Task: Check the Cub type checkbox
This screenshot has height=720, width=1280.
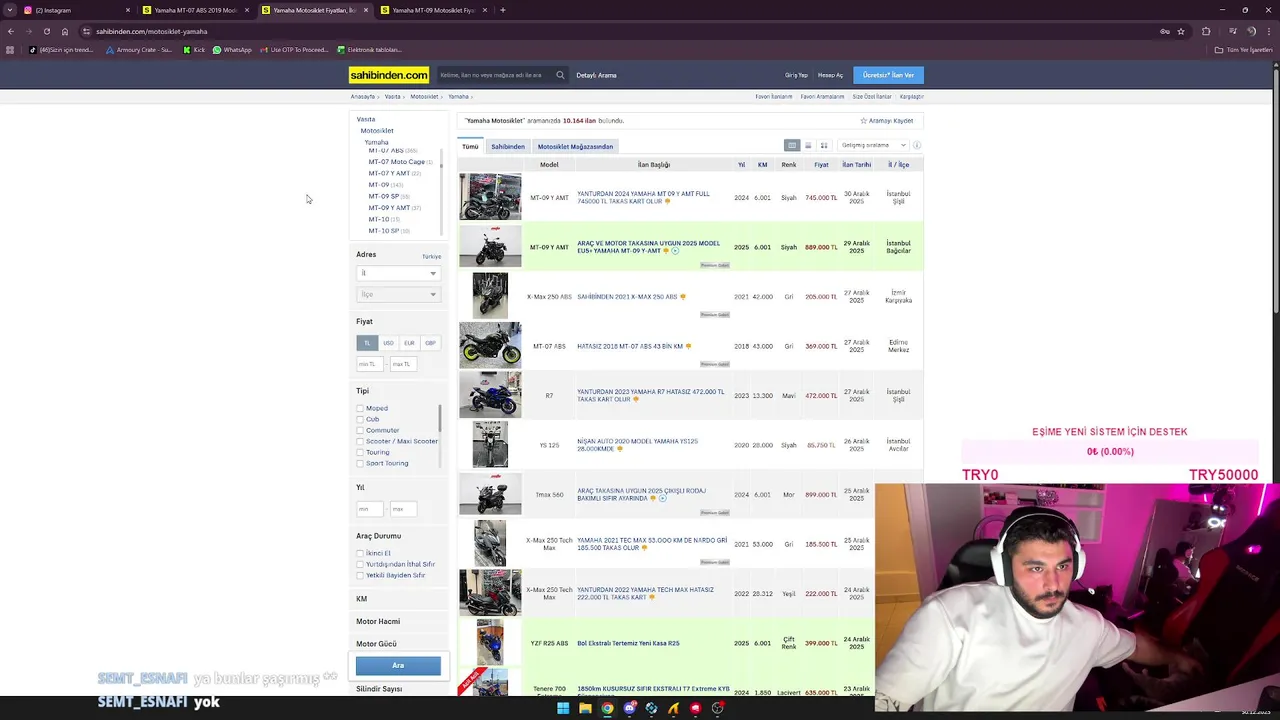Action: point(360,419)
